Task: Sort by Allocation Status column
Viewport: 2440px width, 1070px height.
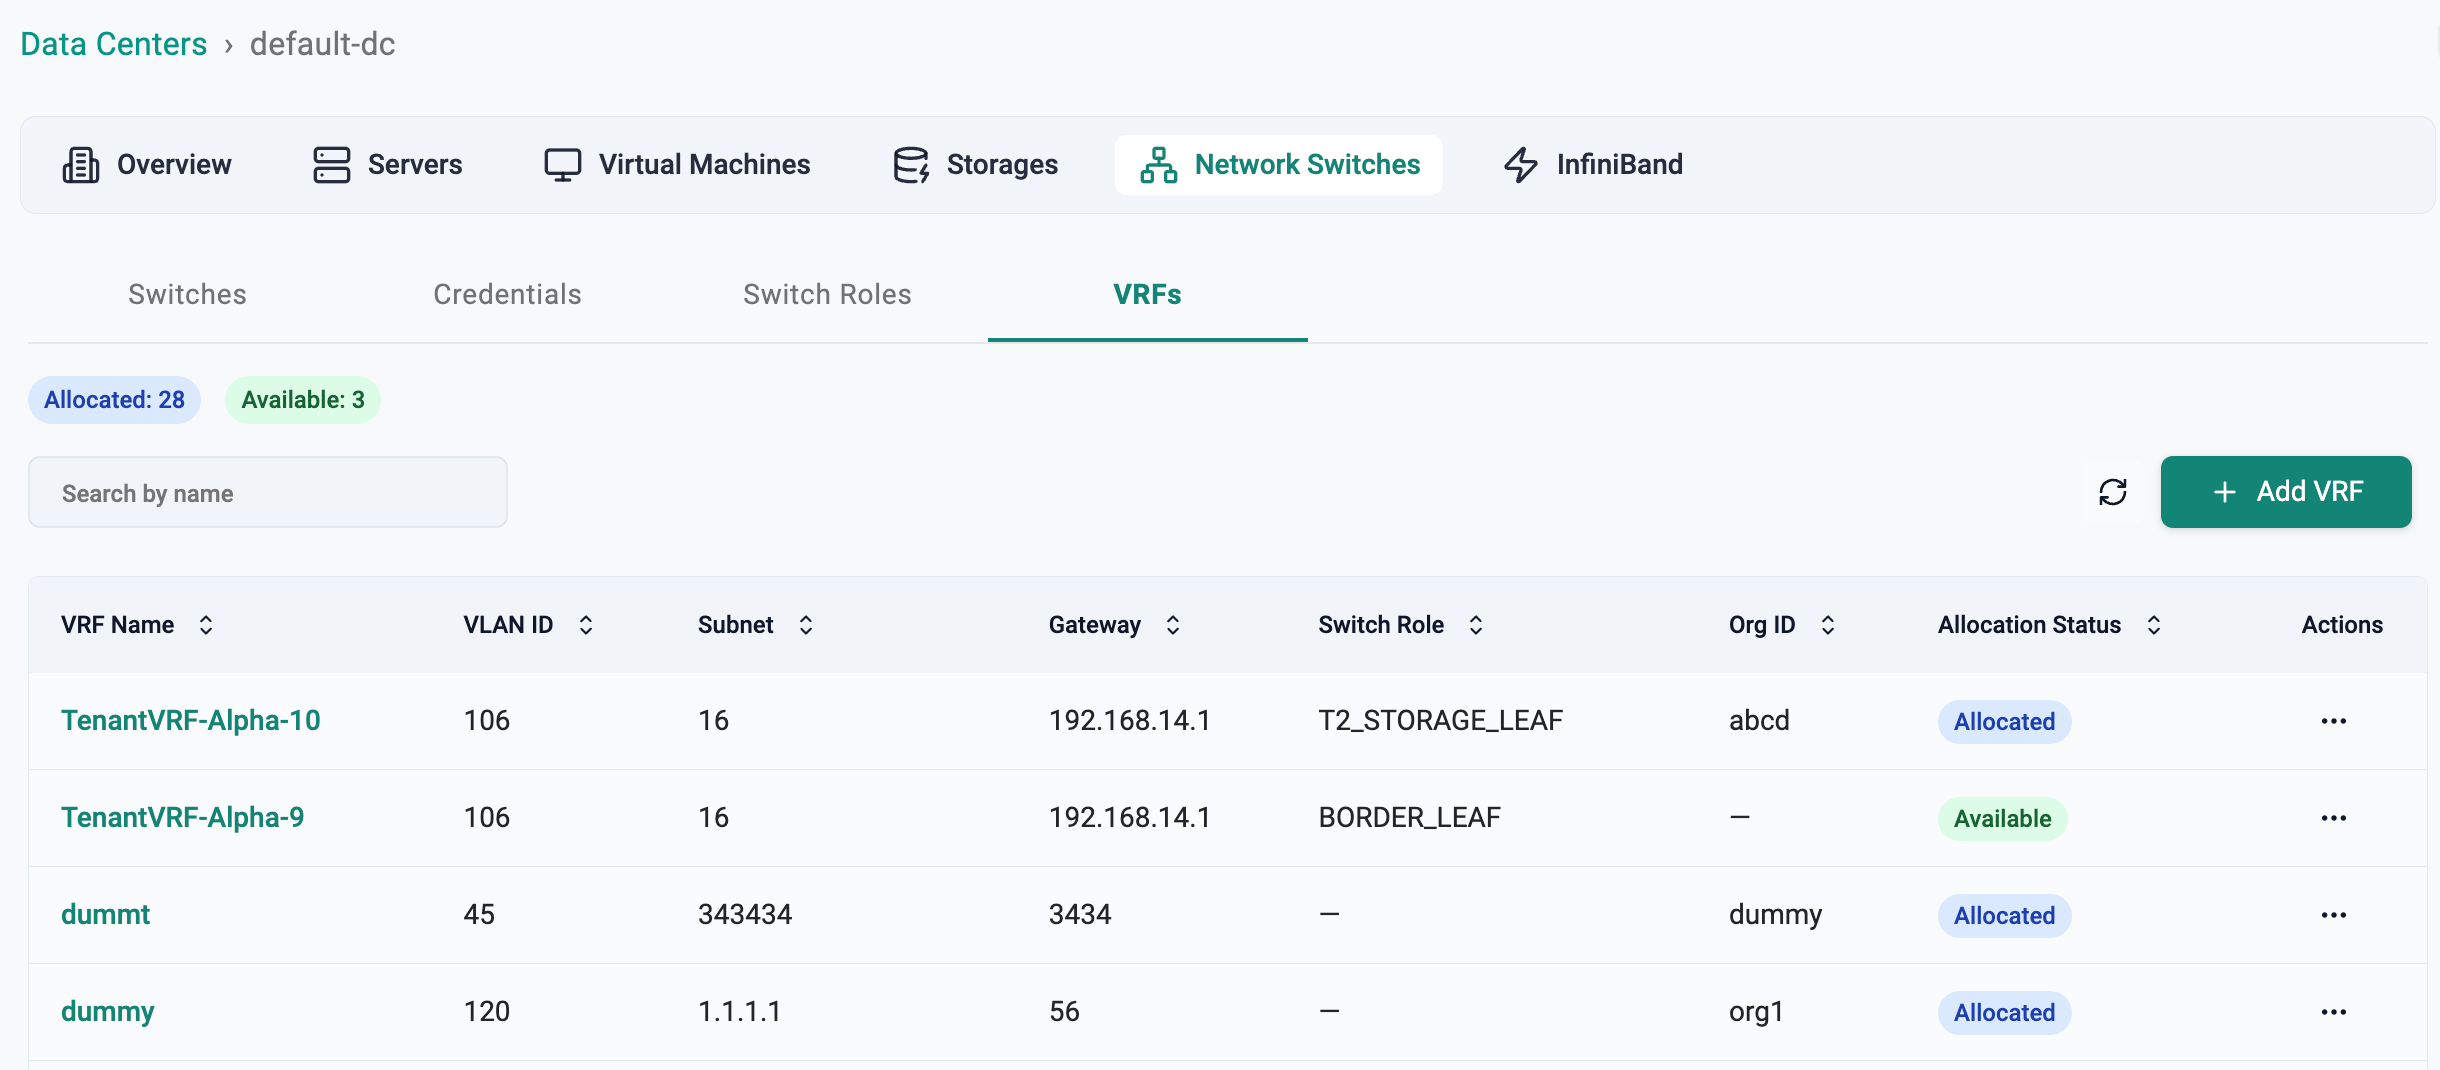Action: (x=2154, y=625)
